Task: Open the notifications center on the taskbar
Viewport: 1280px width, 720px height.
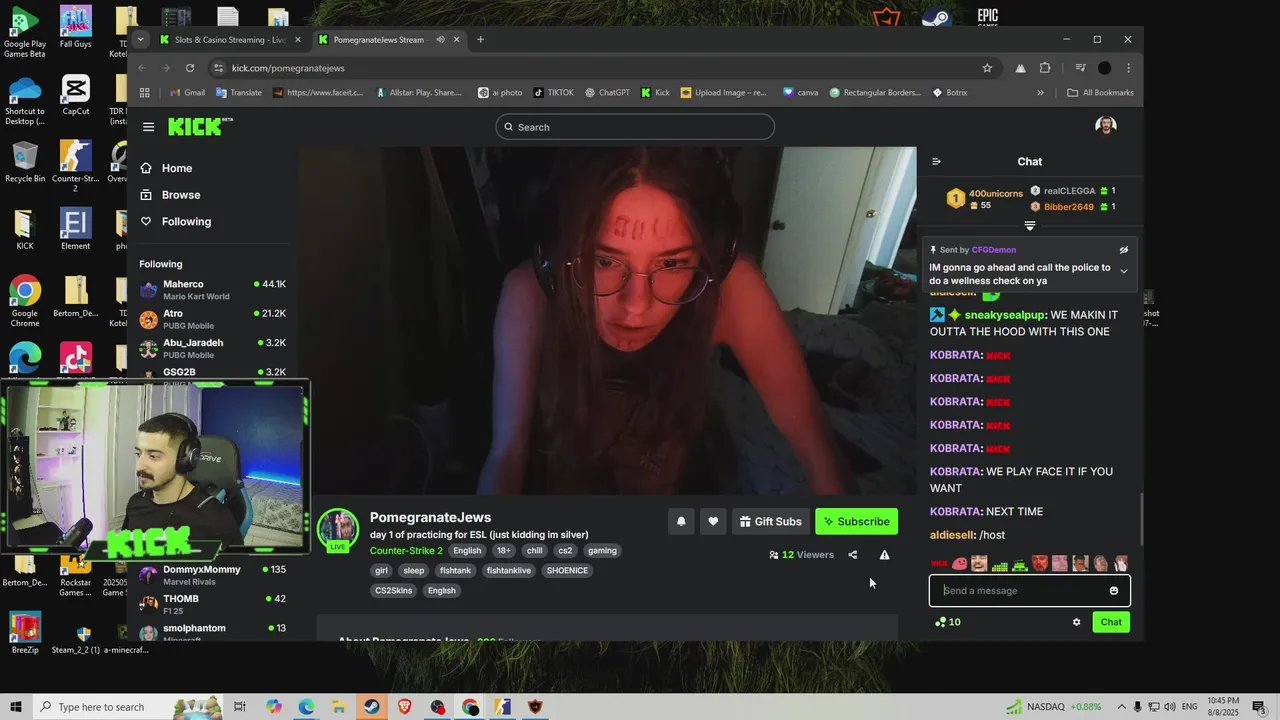Action: click(1259, 707)
